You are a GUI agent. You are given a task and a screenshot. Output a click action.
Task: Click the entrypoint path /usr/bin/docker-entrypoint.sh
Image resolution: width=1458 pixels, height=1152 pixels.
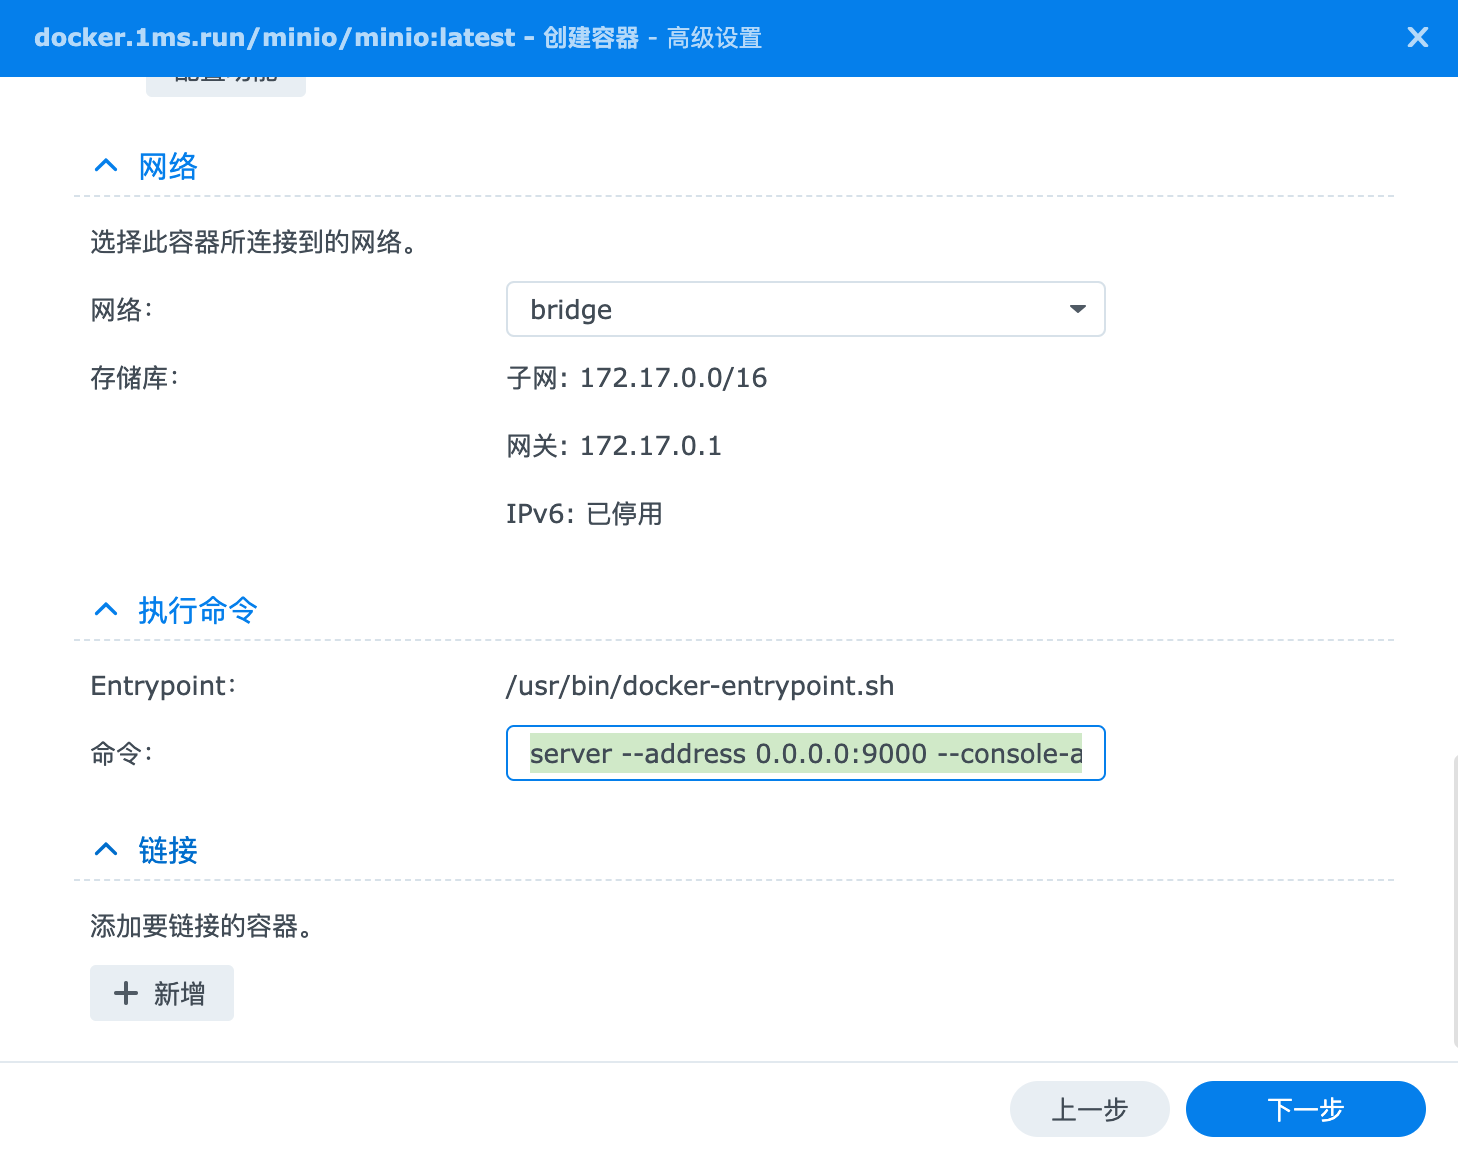click(x=700, y=686)
